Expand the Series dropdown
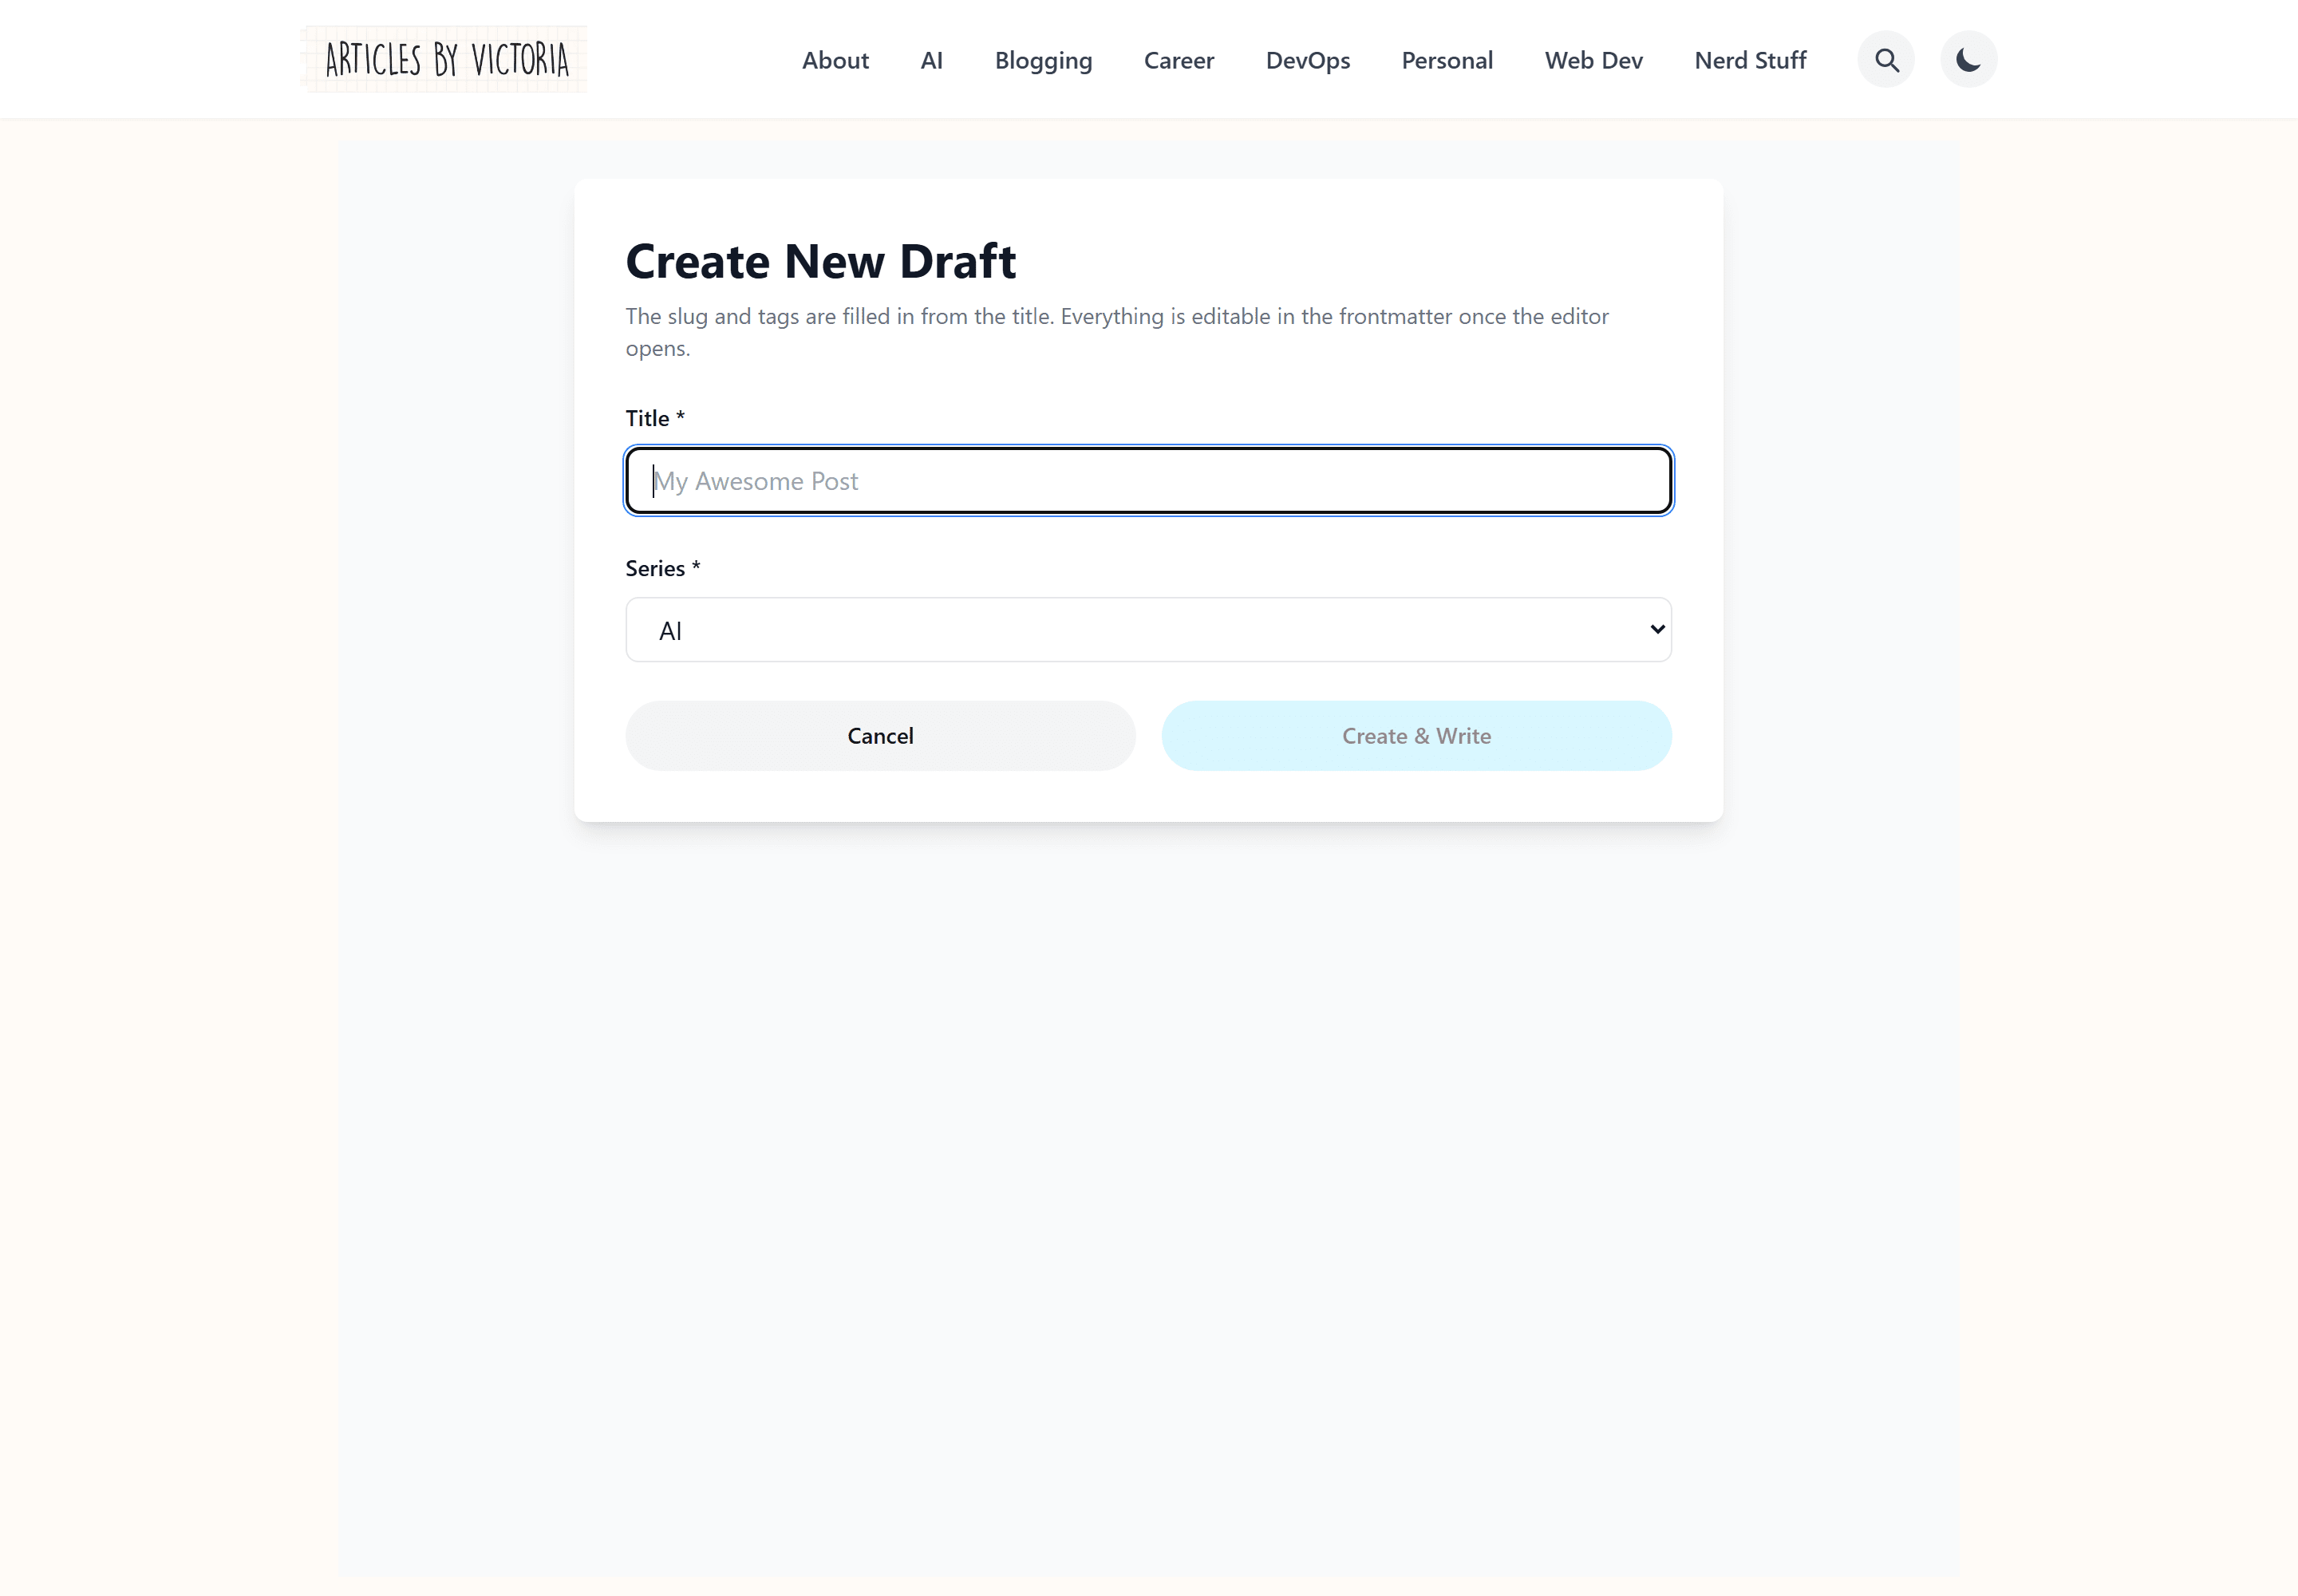 point(1148,630)
